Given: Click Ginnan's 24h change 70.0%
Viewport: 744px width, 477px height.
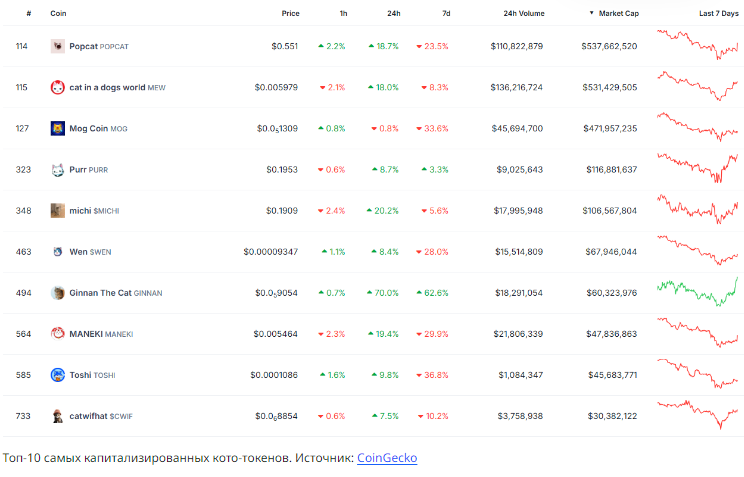Looking at the screenshot, I should click(x=383, y=293).
